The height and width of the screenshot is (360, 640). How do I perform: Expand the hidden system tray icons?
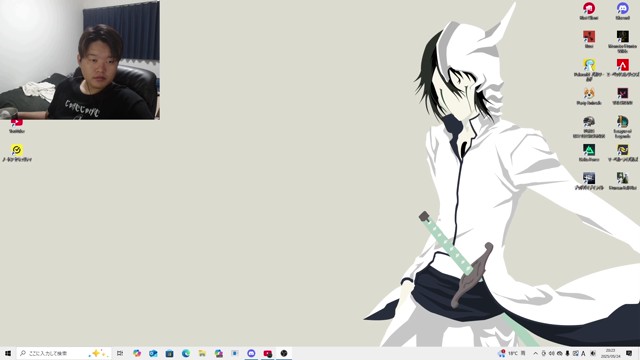[536, 353]
